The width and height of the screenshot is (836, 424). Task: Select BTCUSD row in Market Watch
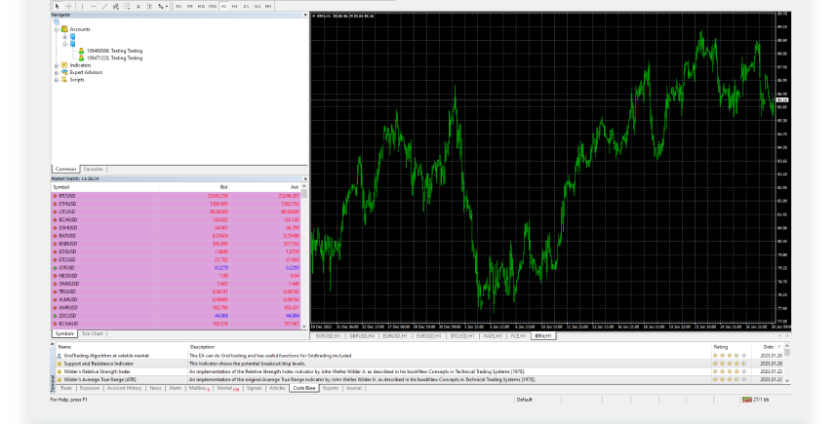(68, 195)
